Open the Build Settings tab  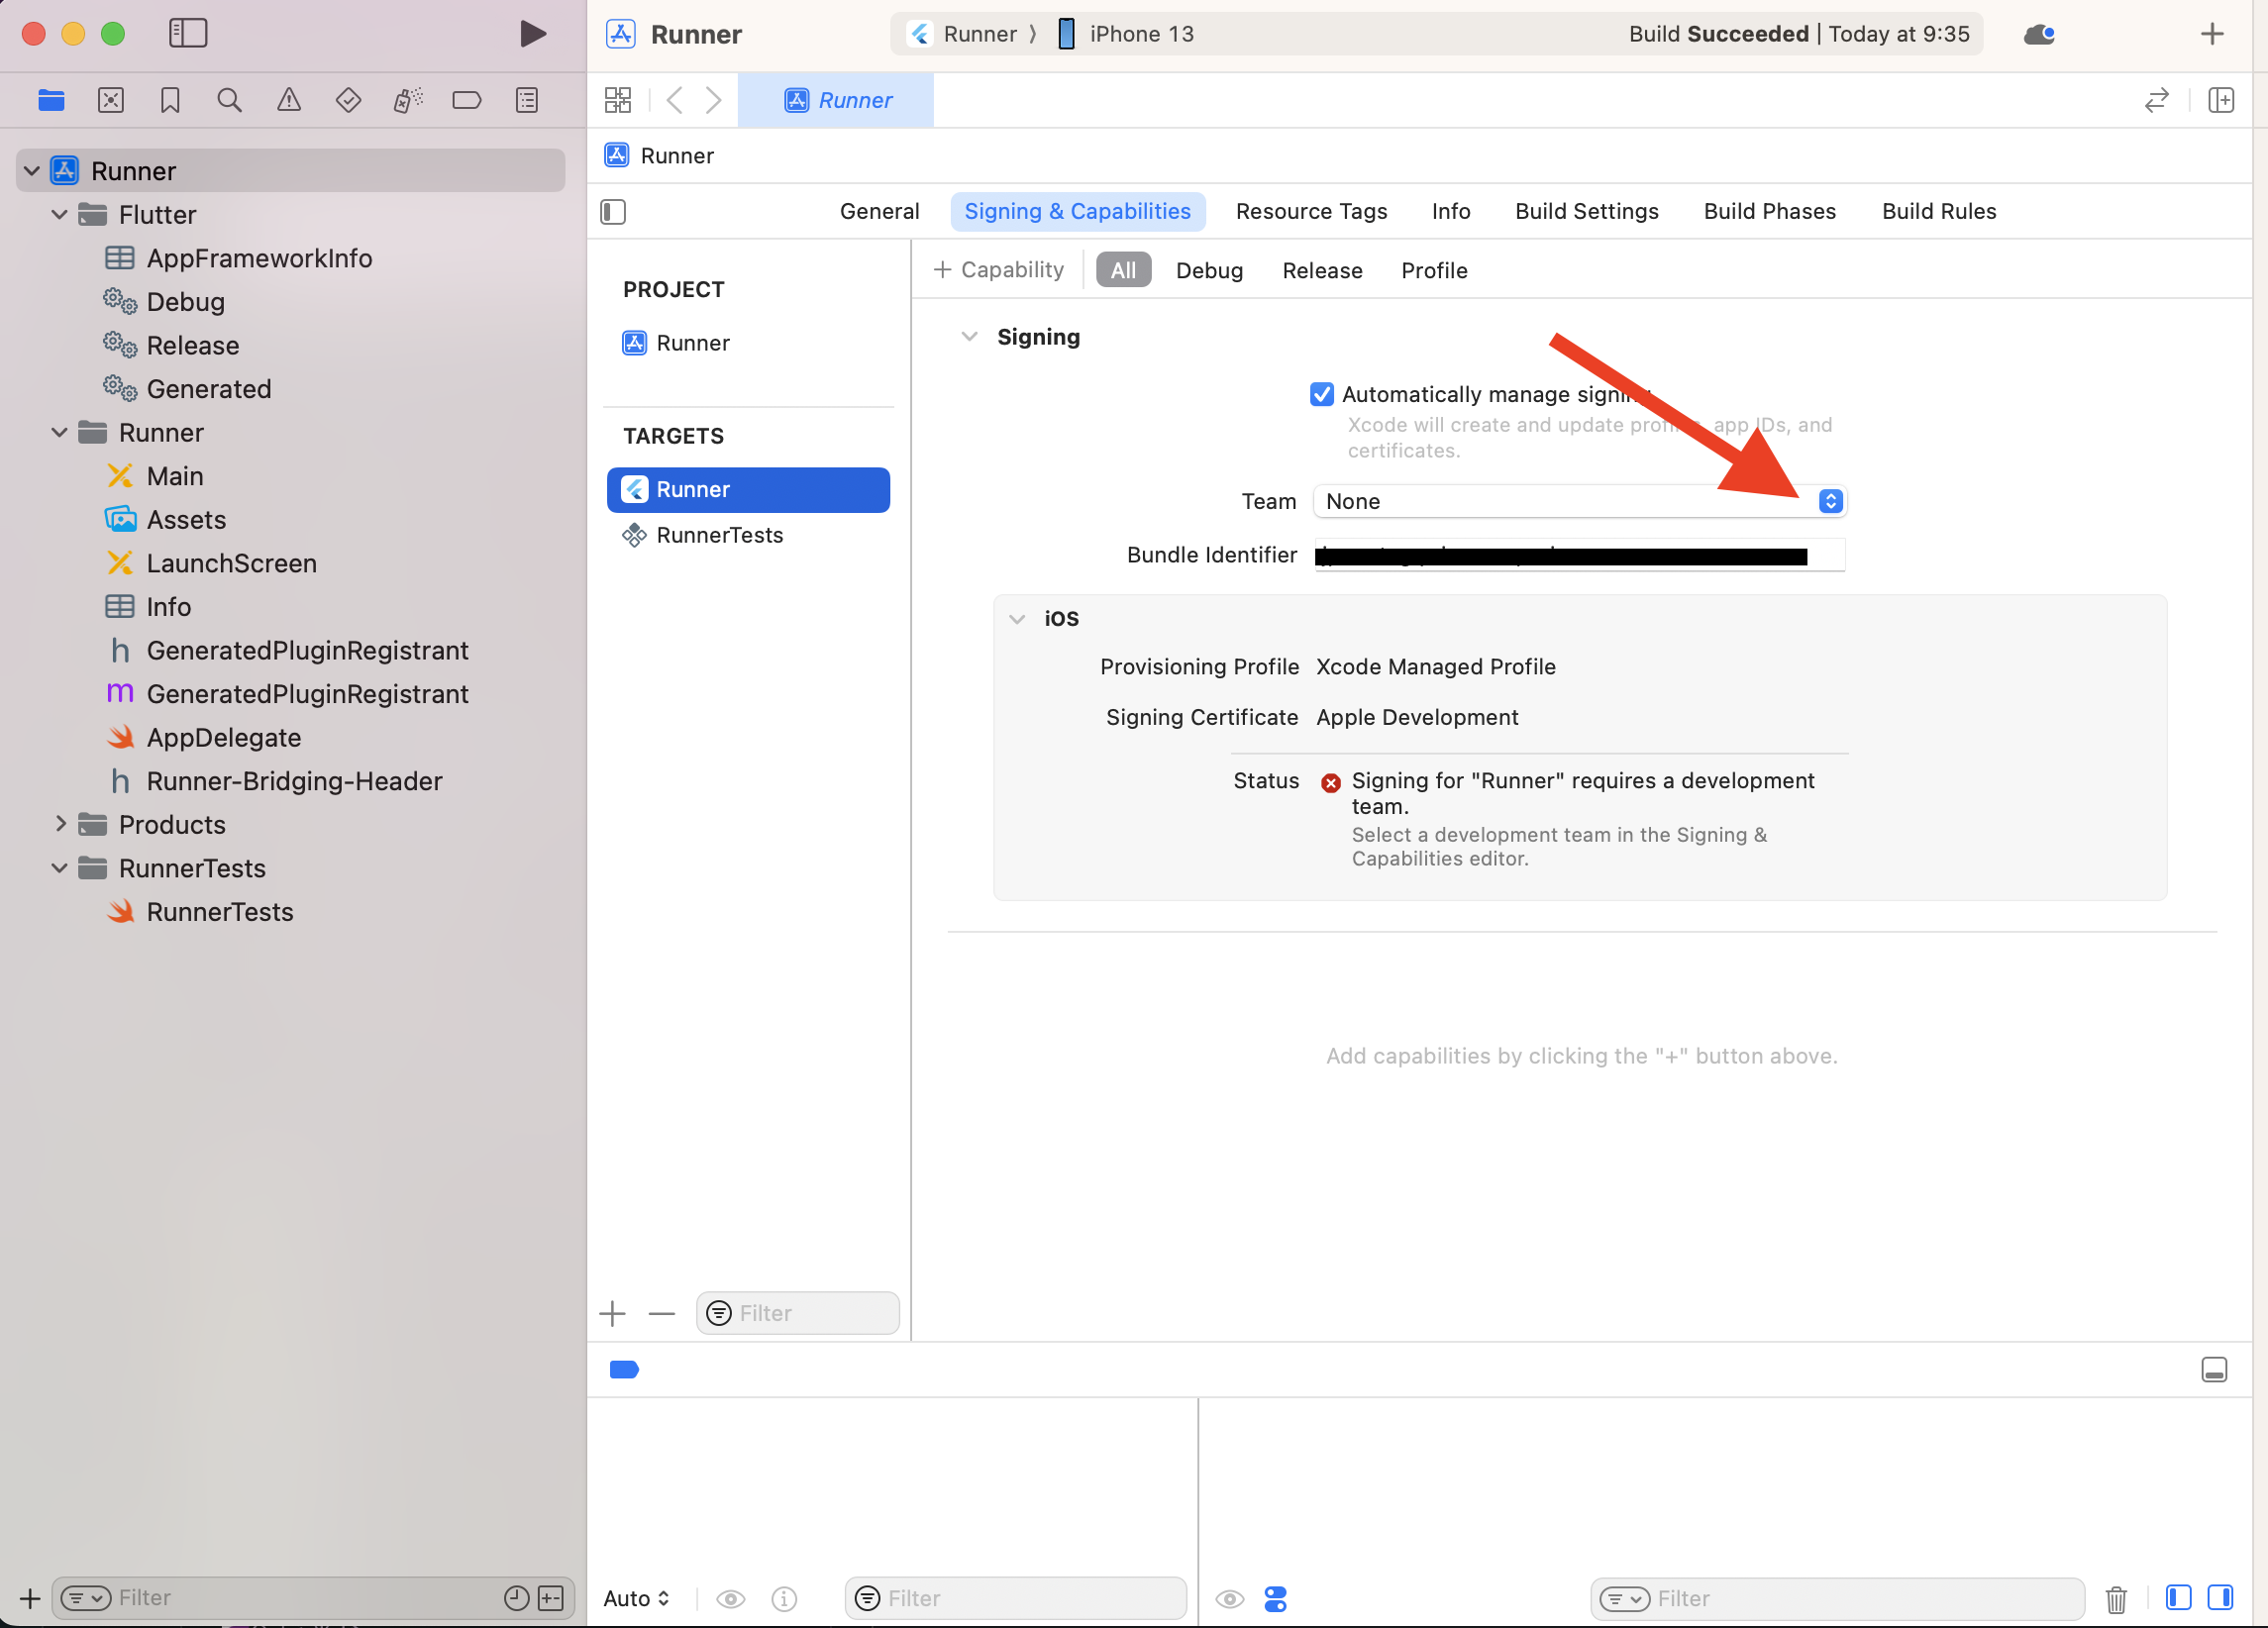(1586, 211)
